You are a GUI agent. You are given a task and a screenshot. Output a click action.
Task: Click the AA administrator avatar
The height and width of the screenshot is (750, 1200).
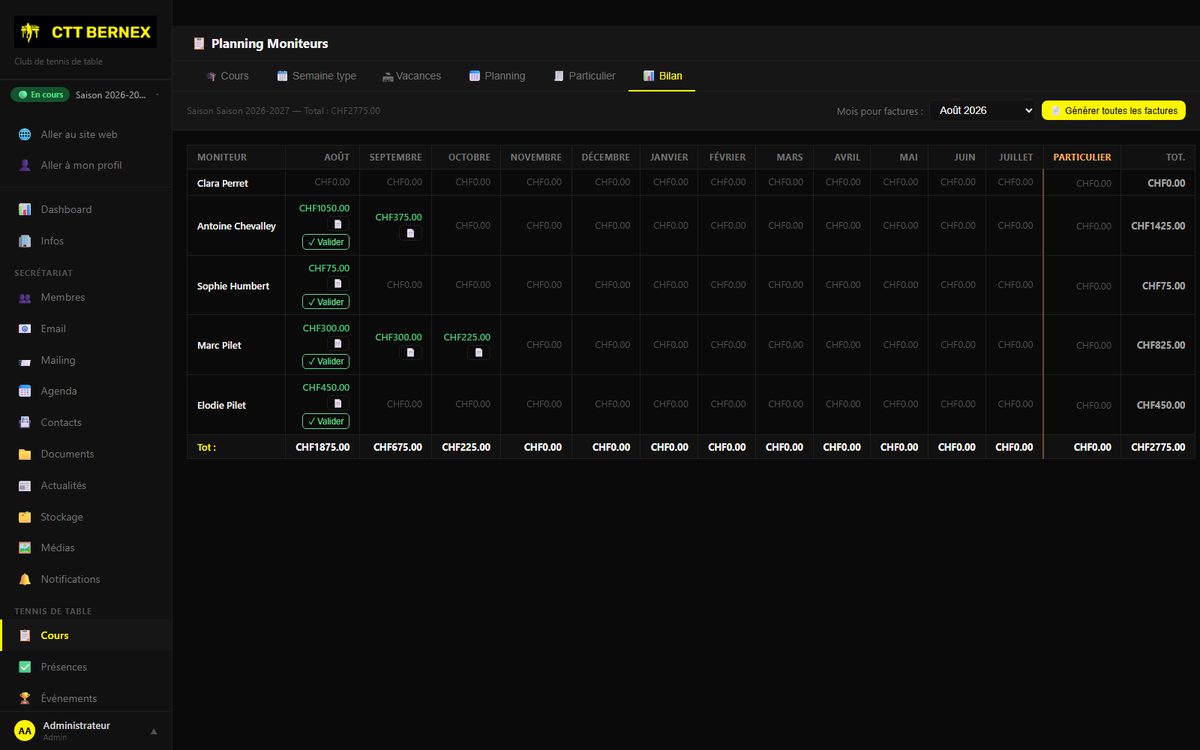(x=25, y=731)
